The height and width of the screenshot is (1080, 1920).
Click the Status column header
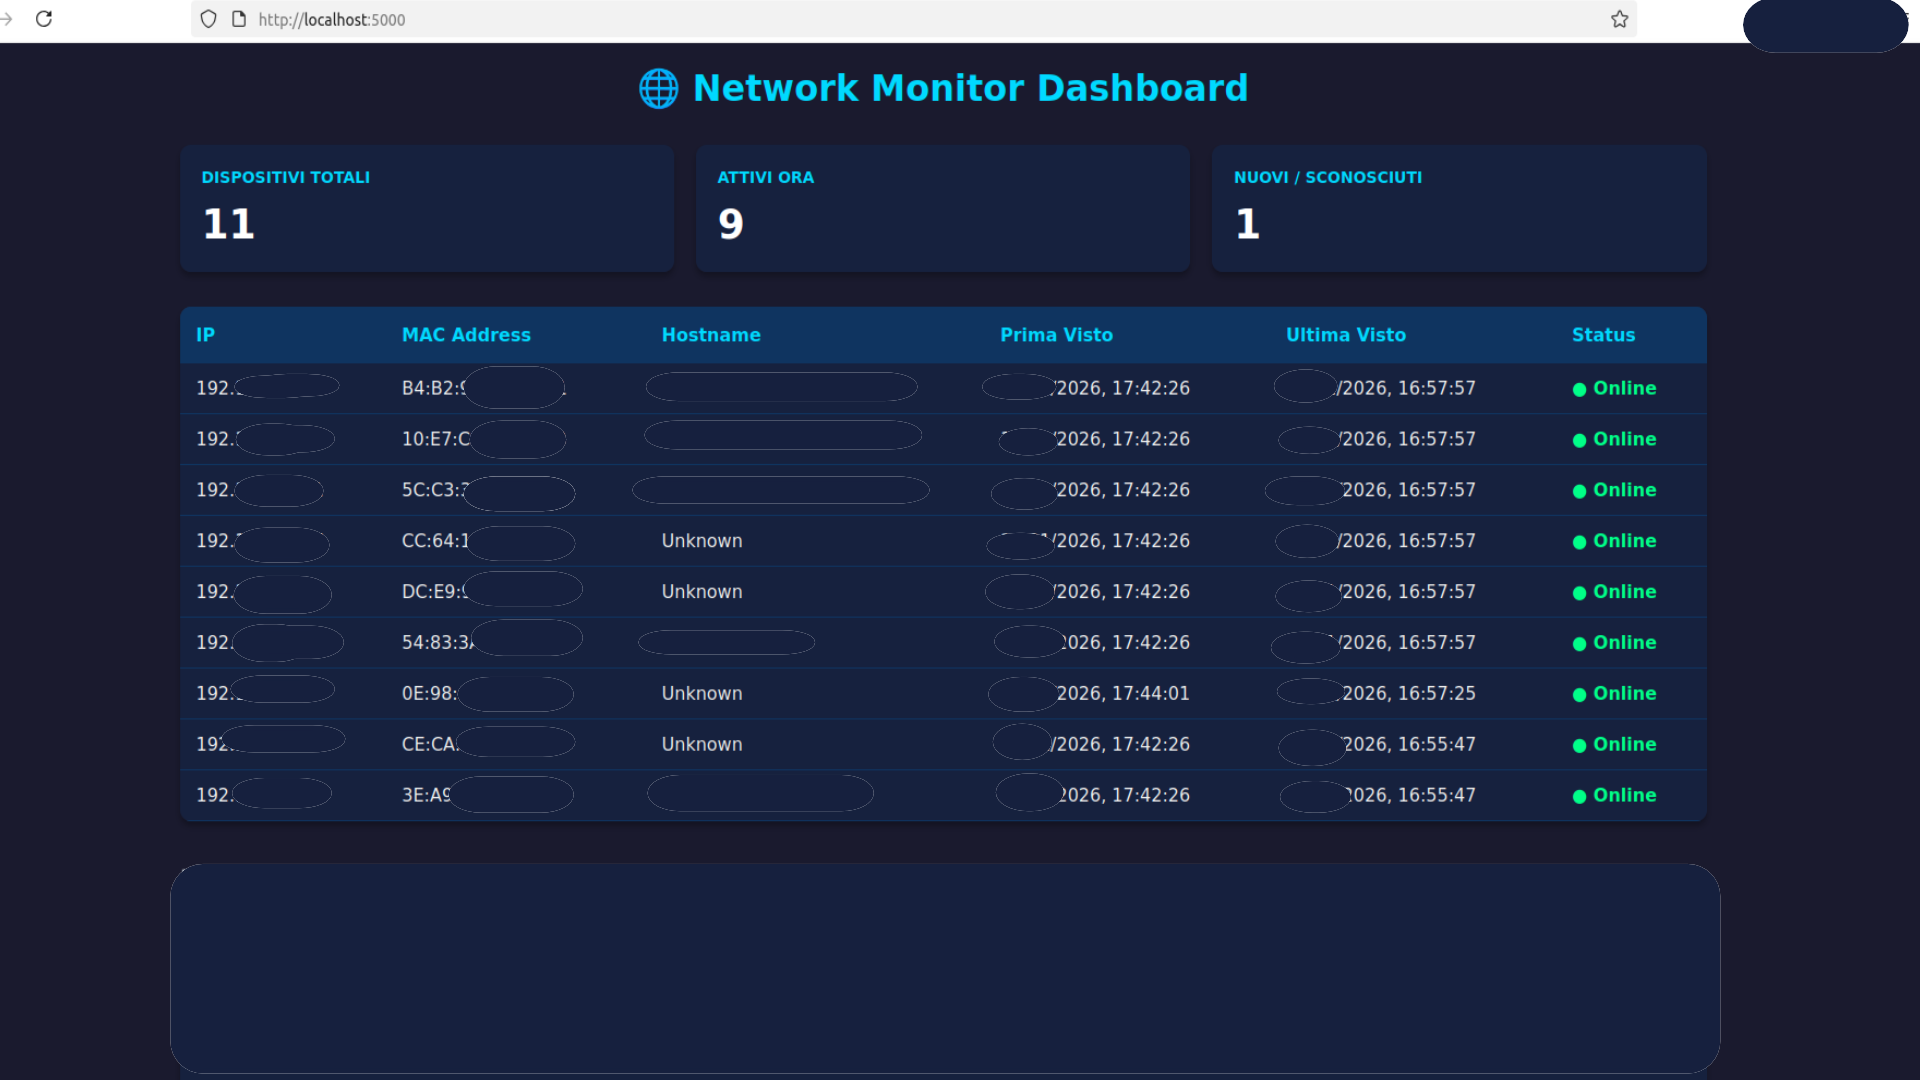click(1604, 335)
